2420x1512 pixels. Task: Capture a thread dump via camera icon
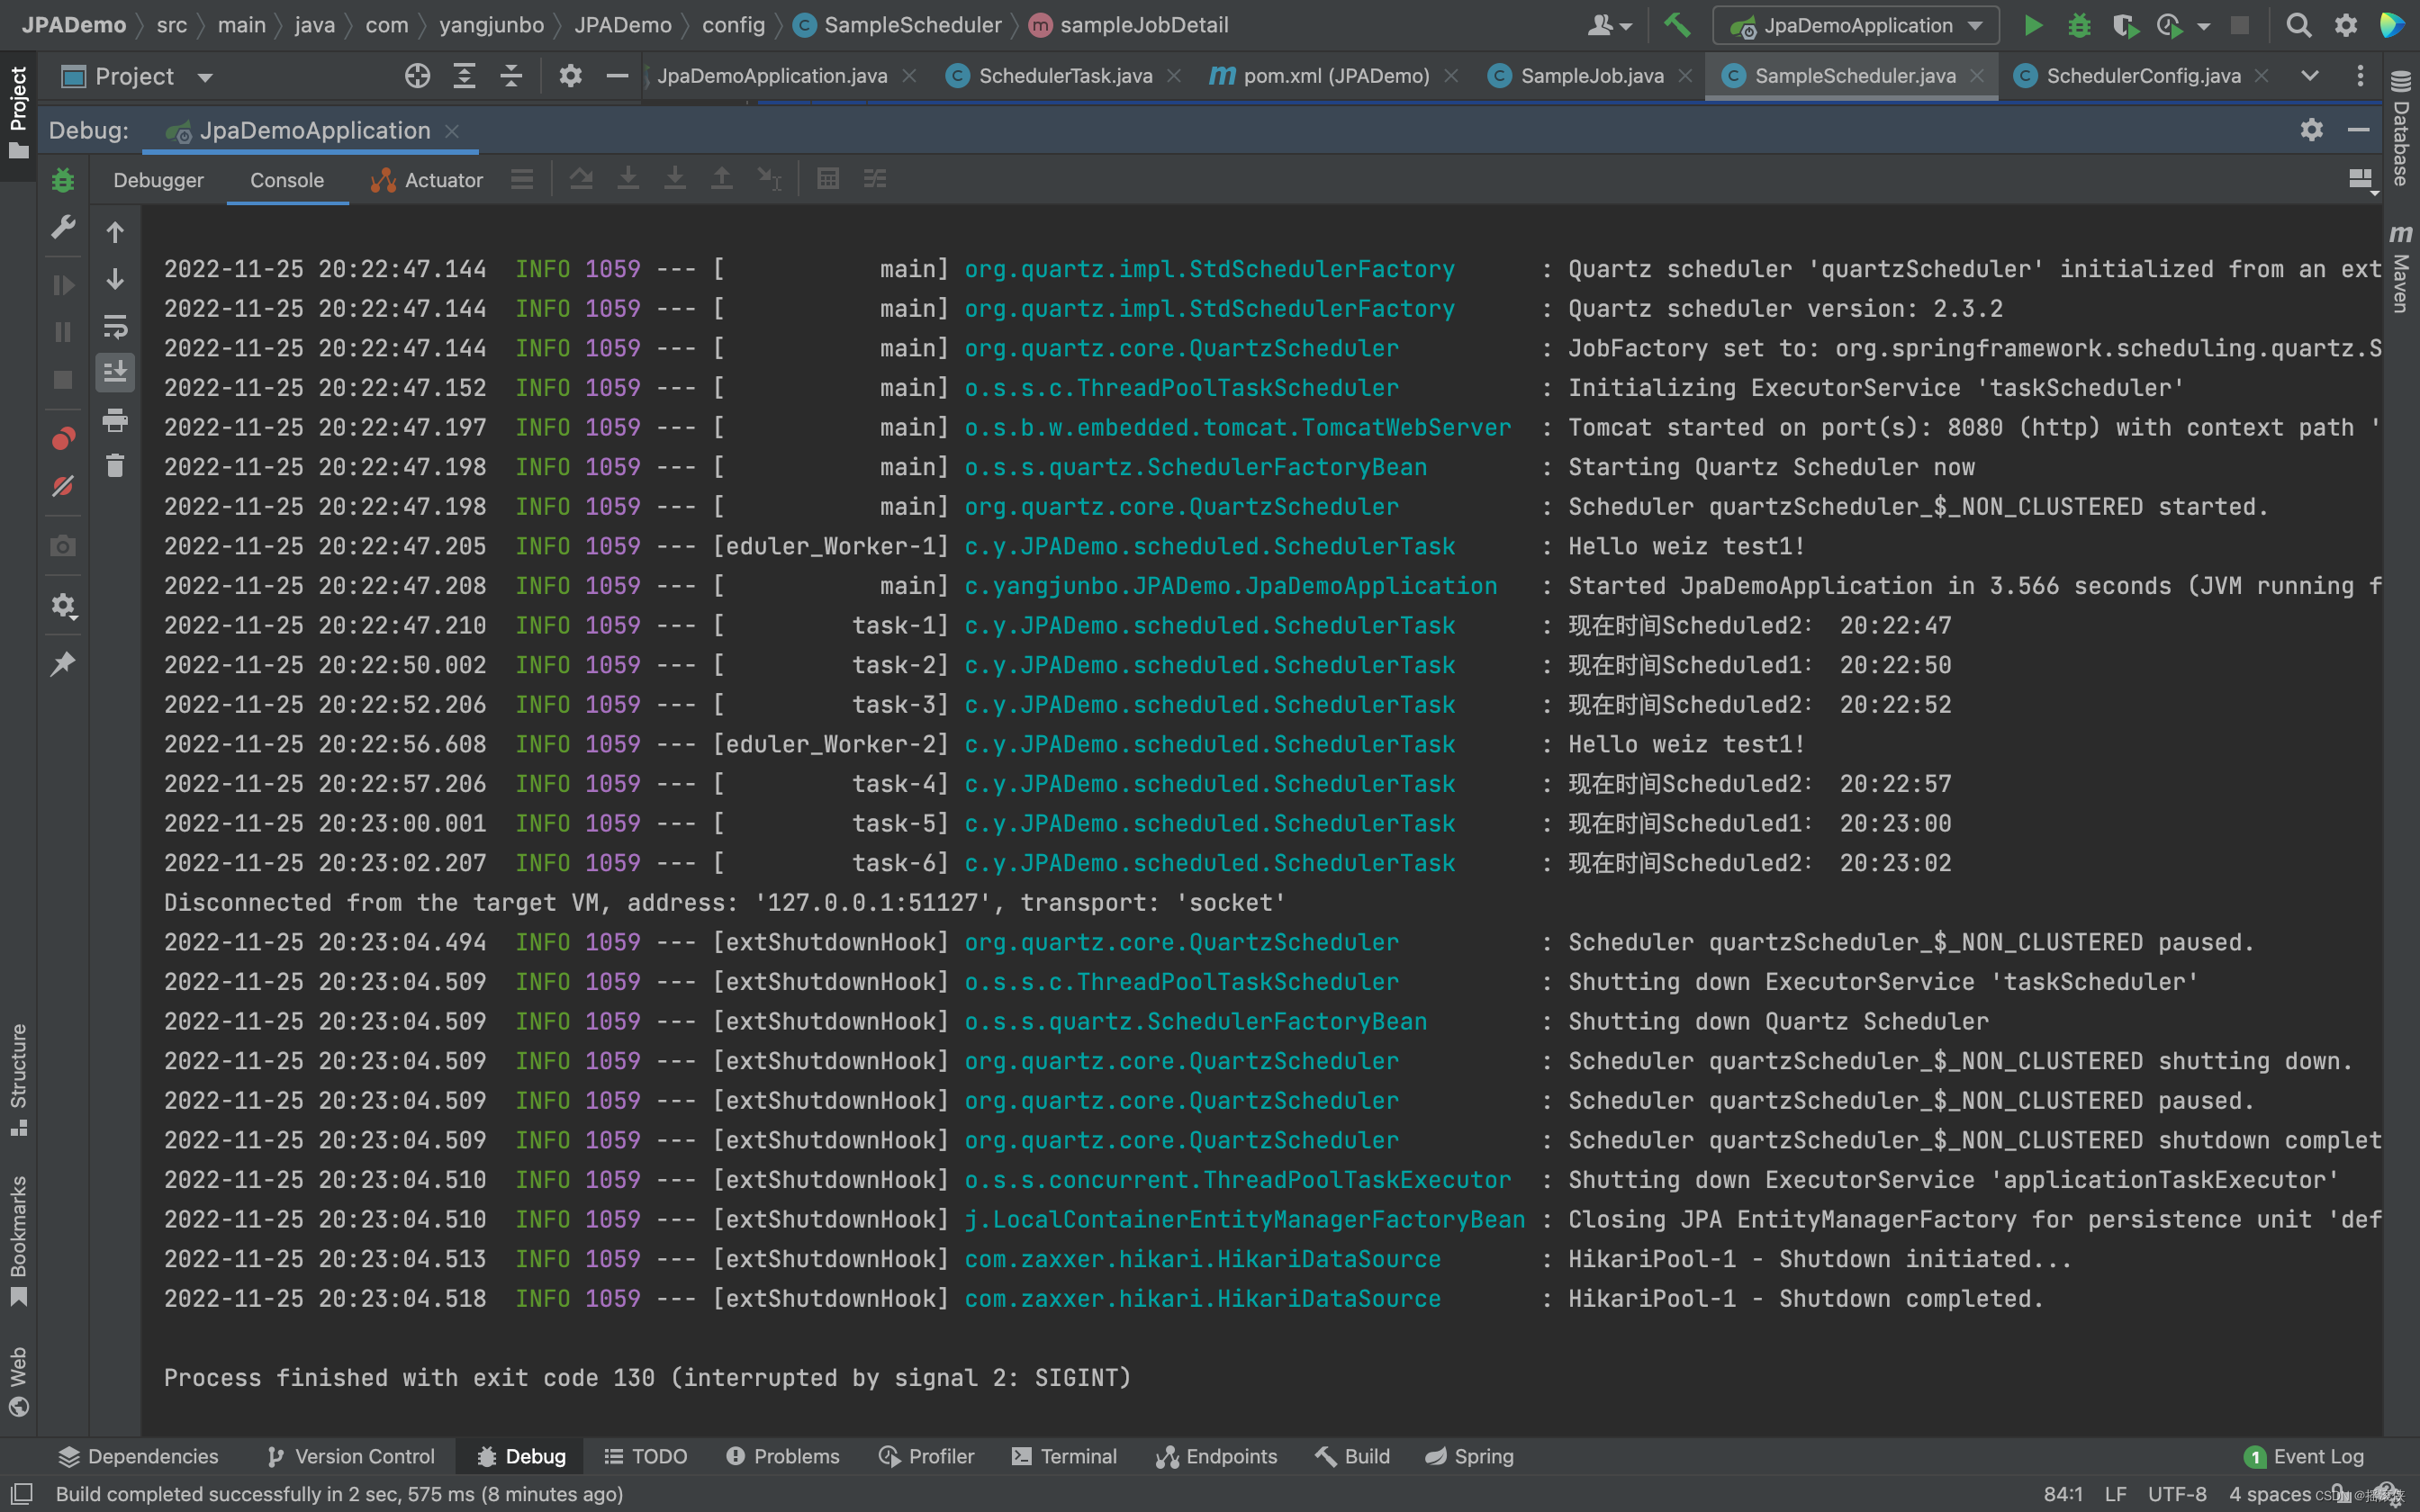click(63, 546)
